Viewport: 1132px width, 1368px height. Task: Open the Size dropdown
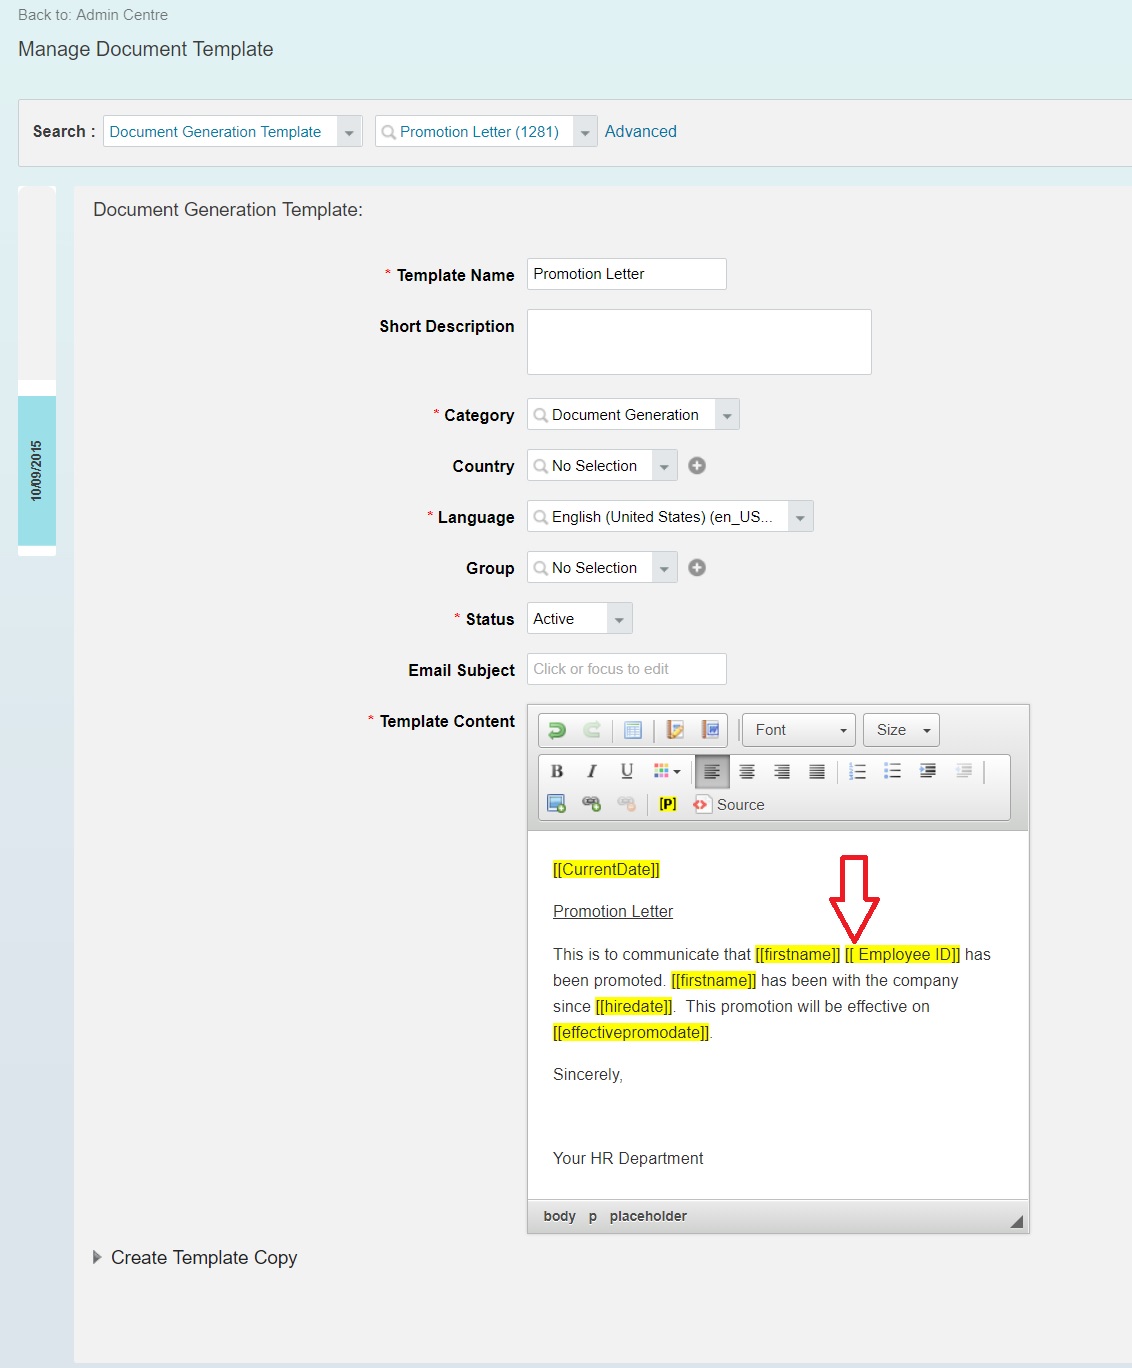click(902, 730)
